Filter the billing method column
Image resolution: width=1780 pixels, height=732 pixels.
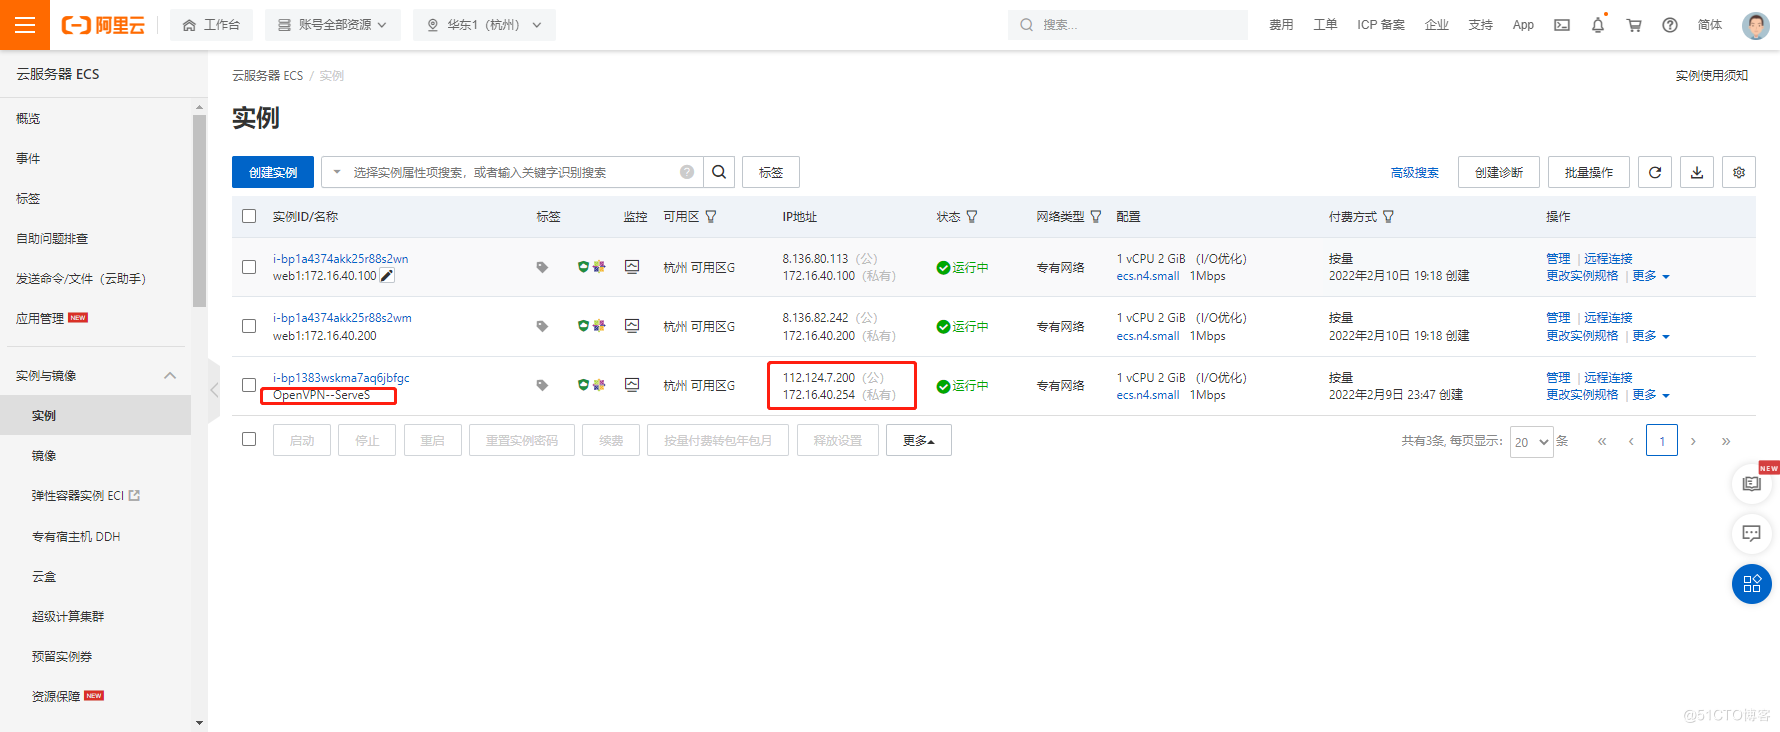1388,217
